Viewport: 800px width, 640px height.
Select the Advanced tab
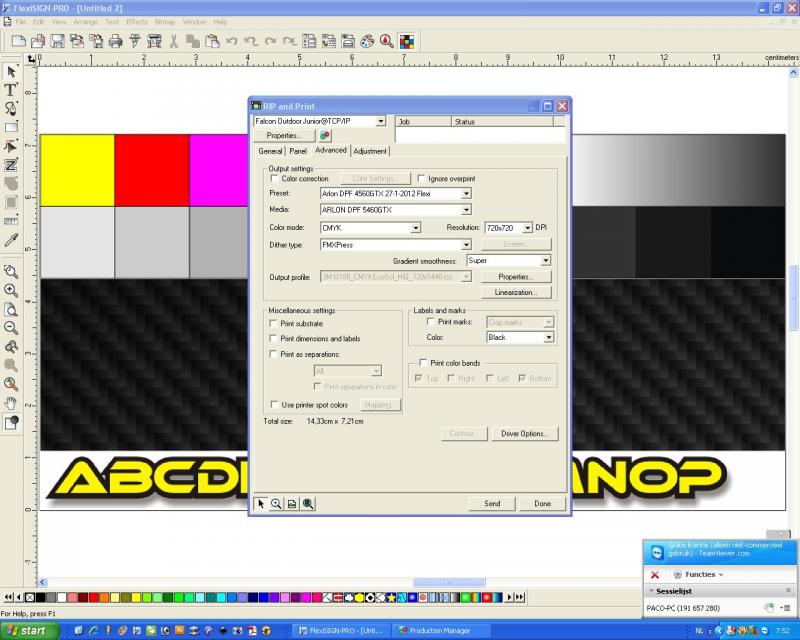(331, 150)
